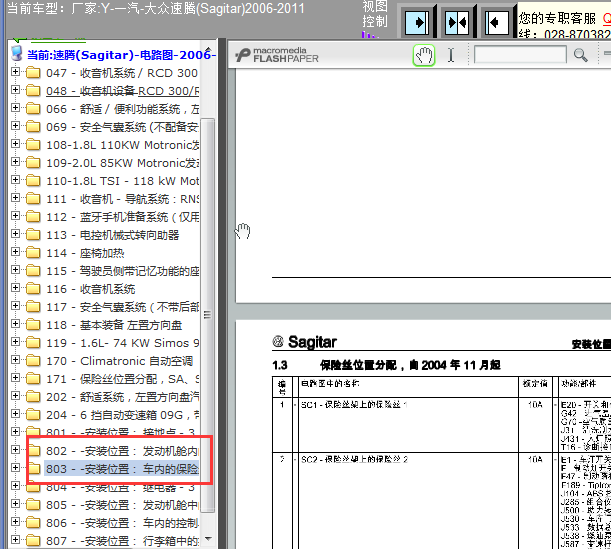The width and height of the screenshot is (611, 549).
Task: Select the FlashPaper text selection tool
Action: [451, 55]
